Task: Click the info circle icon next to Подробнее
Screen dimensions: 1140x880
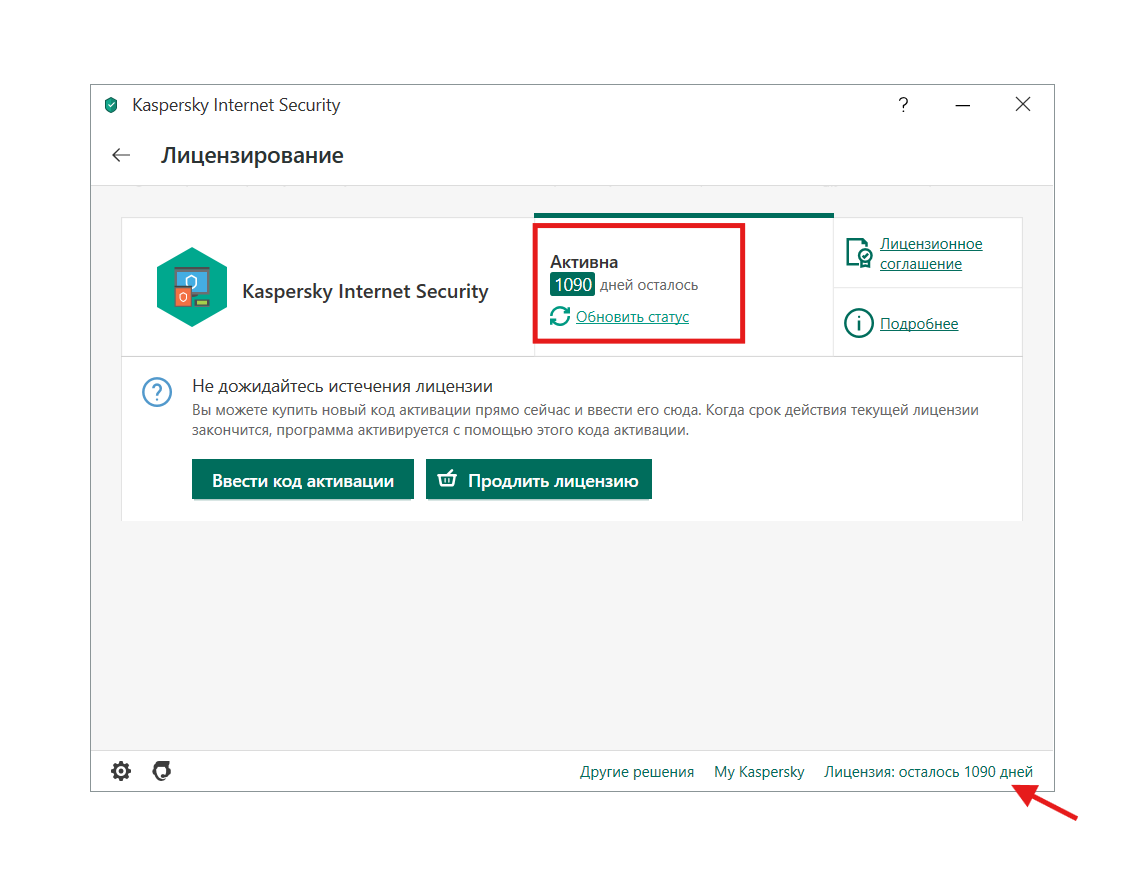Action: pyautogui.click(x=858, y=324)
